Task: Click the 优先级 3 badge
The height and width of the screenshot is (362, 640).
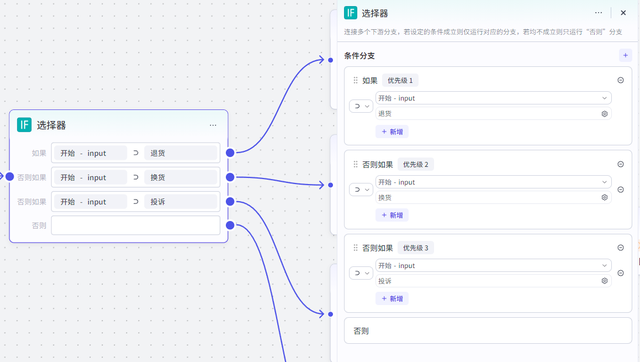Action: (x=416, y=248)
